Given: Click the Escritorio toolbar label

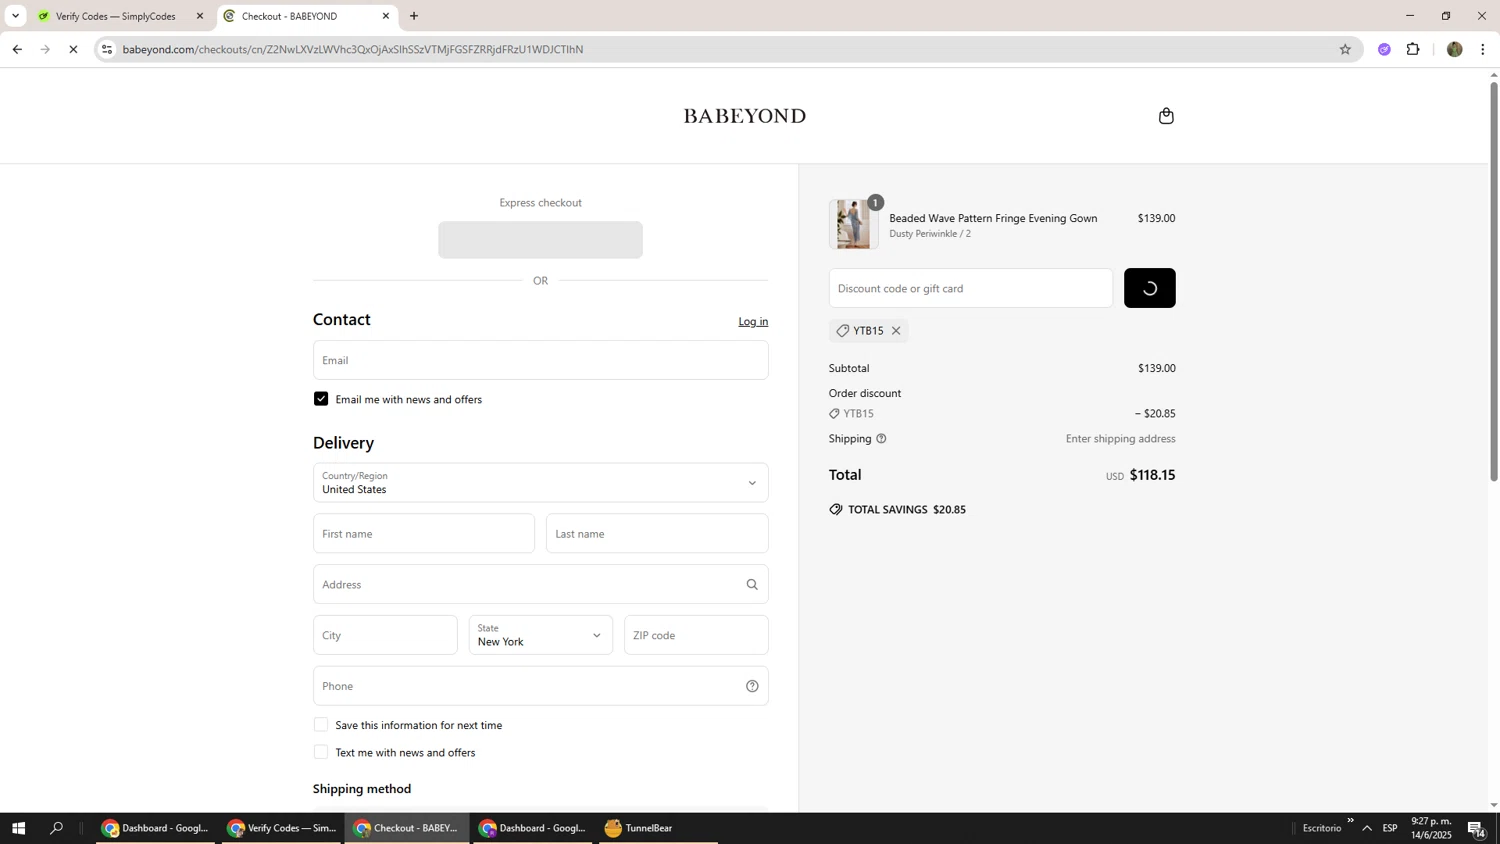Looking at the screenshot, I should 1322,828.
